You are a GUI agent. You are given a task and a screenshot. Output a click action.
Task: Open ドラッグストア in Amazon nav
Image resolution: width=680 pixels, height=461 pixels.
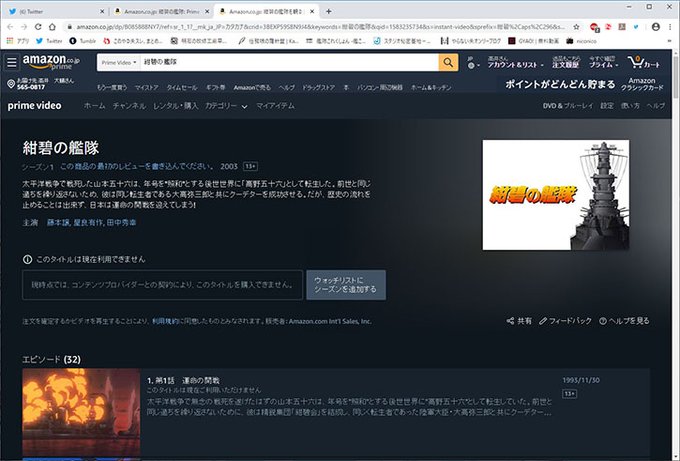pyautogui.click(x=318, y=88)
